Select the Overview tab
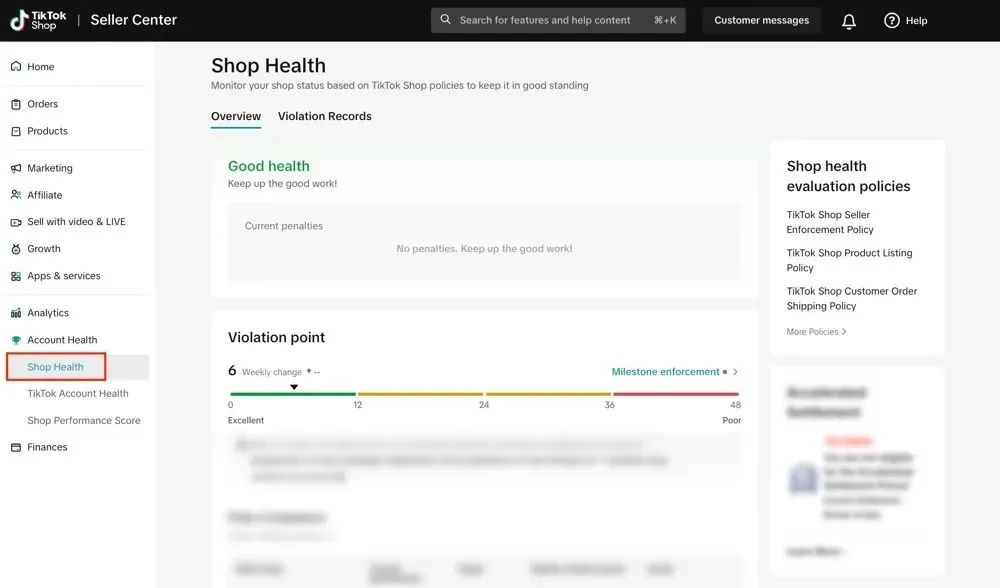This screenshot has width=1000, height=588. 236,116
